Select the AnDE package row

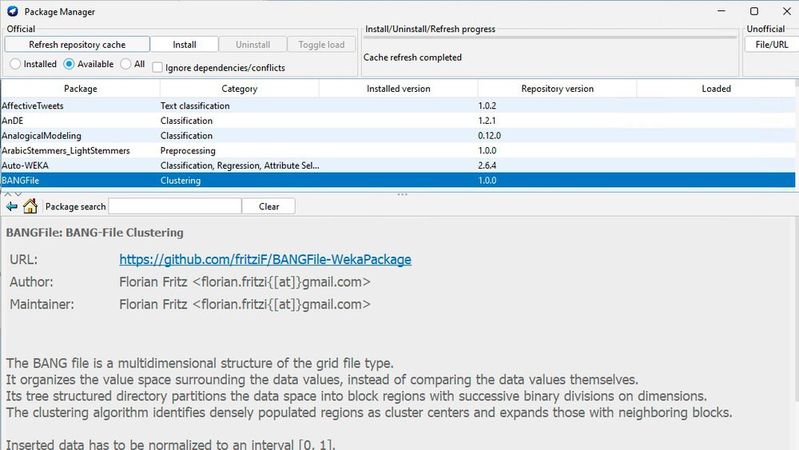[x=398, y=120]
